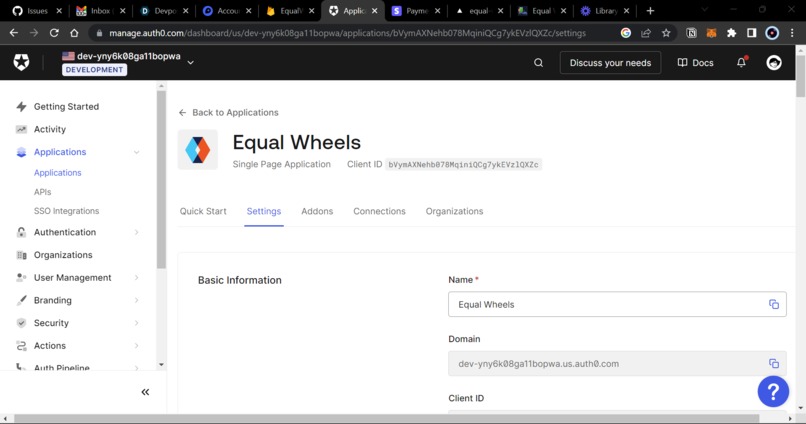Copy the Domain field value

tap(774, 363)
